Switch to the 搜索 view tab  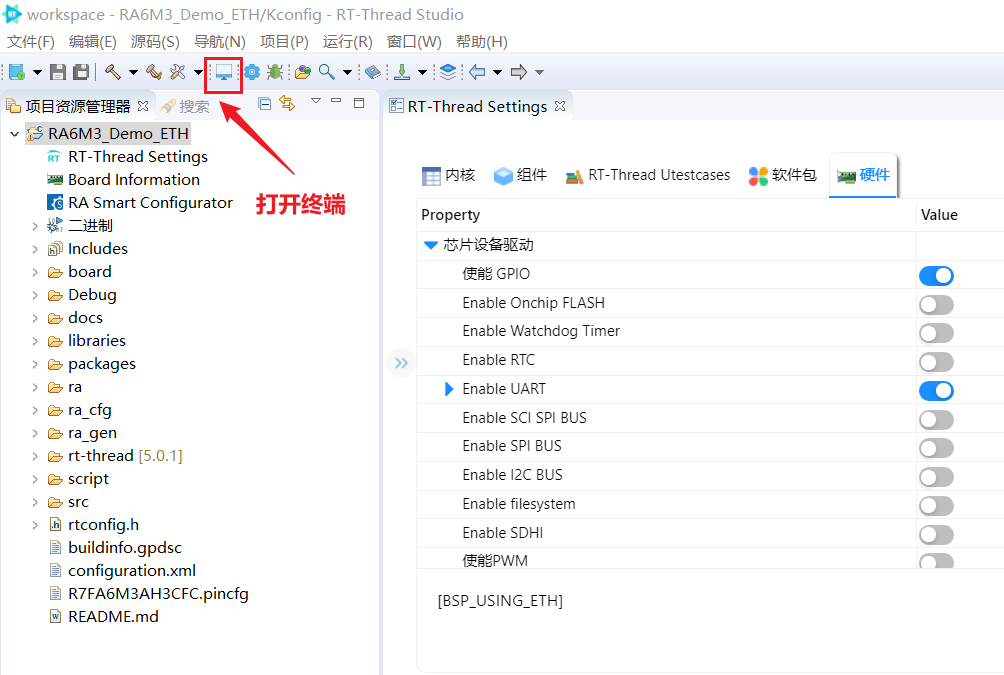click(x=185, y=106)
